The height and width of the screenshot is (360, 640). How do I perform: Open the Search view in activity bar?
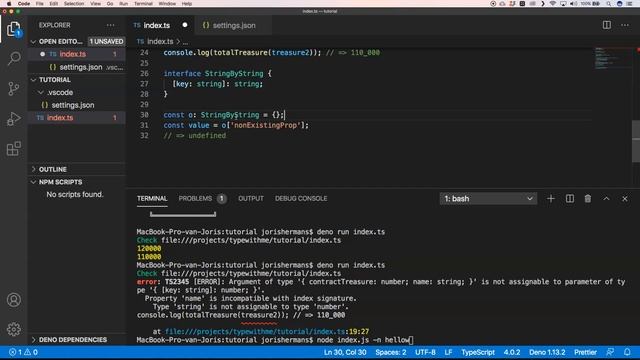click(13, 59)
